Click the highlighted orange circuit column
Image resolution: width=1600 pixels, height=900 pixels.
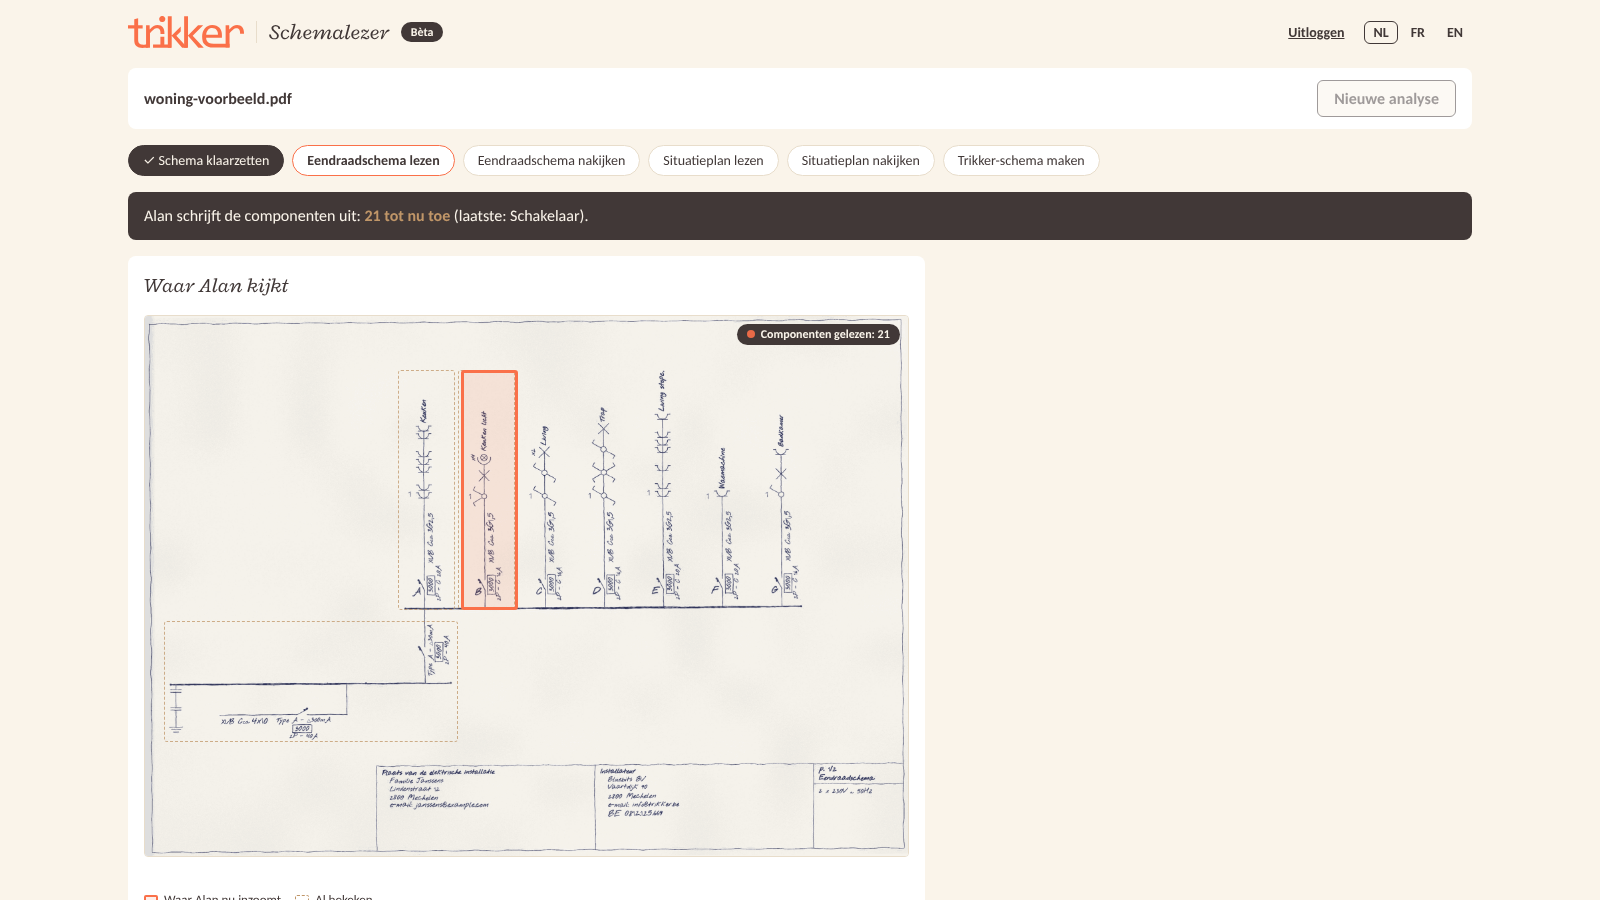pos(489,490)
